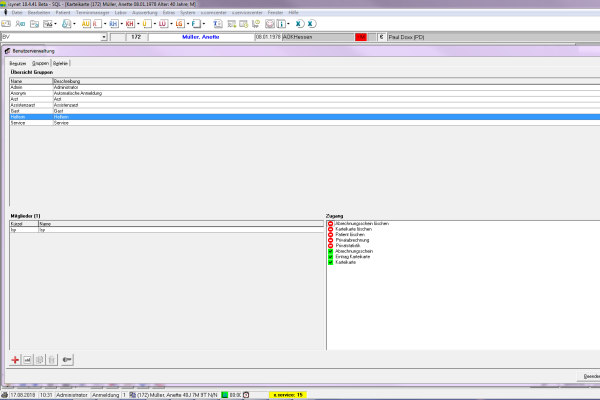Viewport: 600px width, 400px height.
Task: Click the trash delete icon button
Action: click(52, 359)
